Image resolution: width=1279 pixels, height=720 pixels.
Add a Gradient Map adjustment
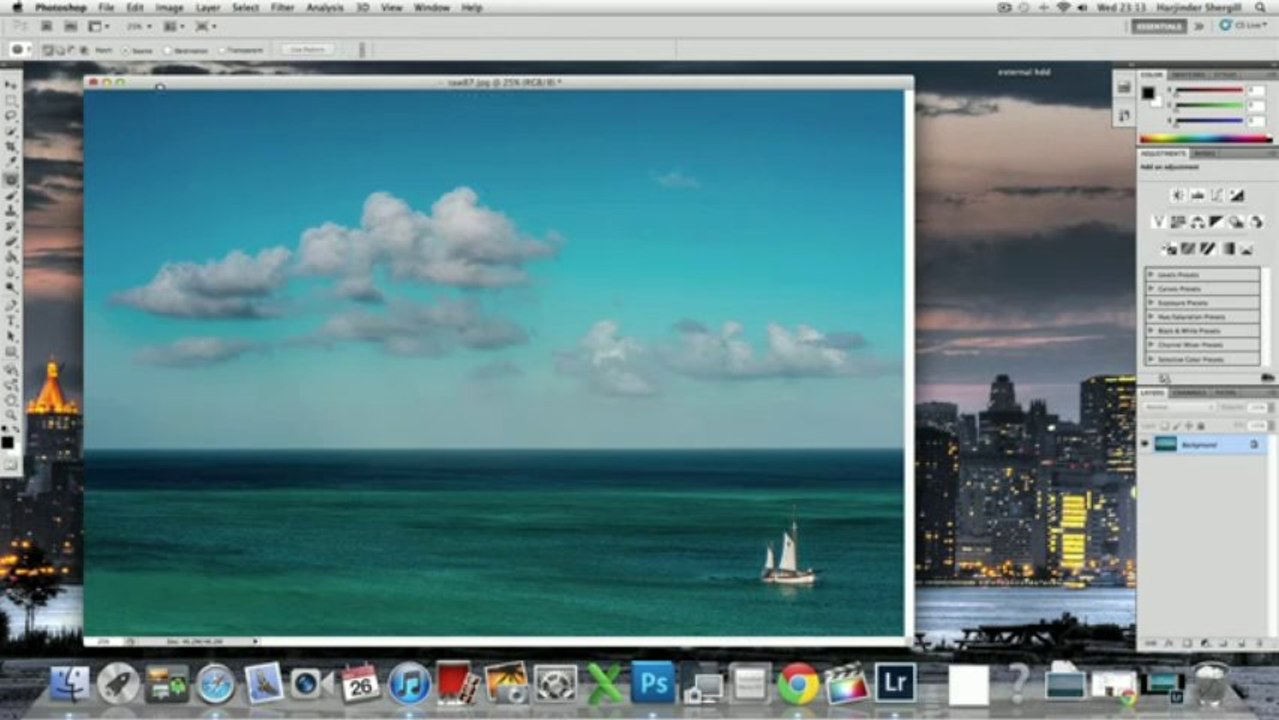pos(1227,248)
